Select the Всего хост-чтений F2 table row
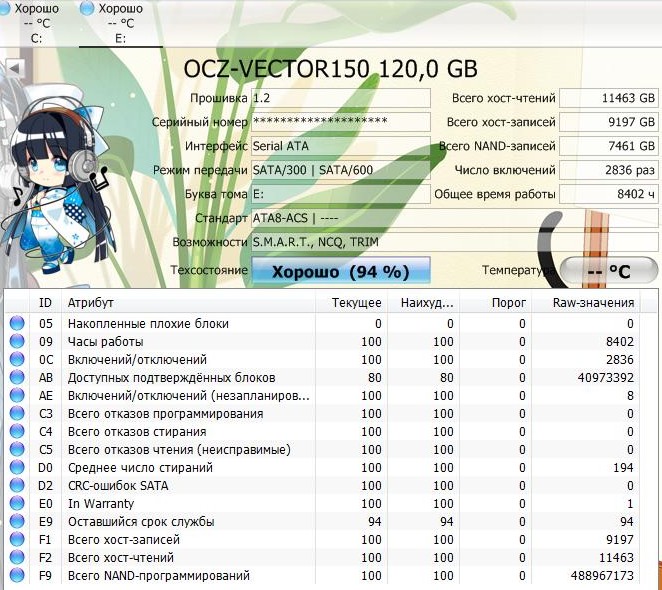The width and height of the screenshot is (662, 590). [323, 557]
